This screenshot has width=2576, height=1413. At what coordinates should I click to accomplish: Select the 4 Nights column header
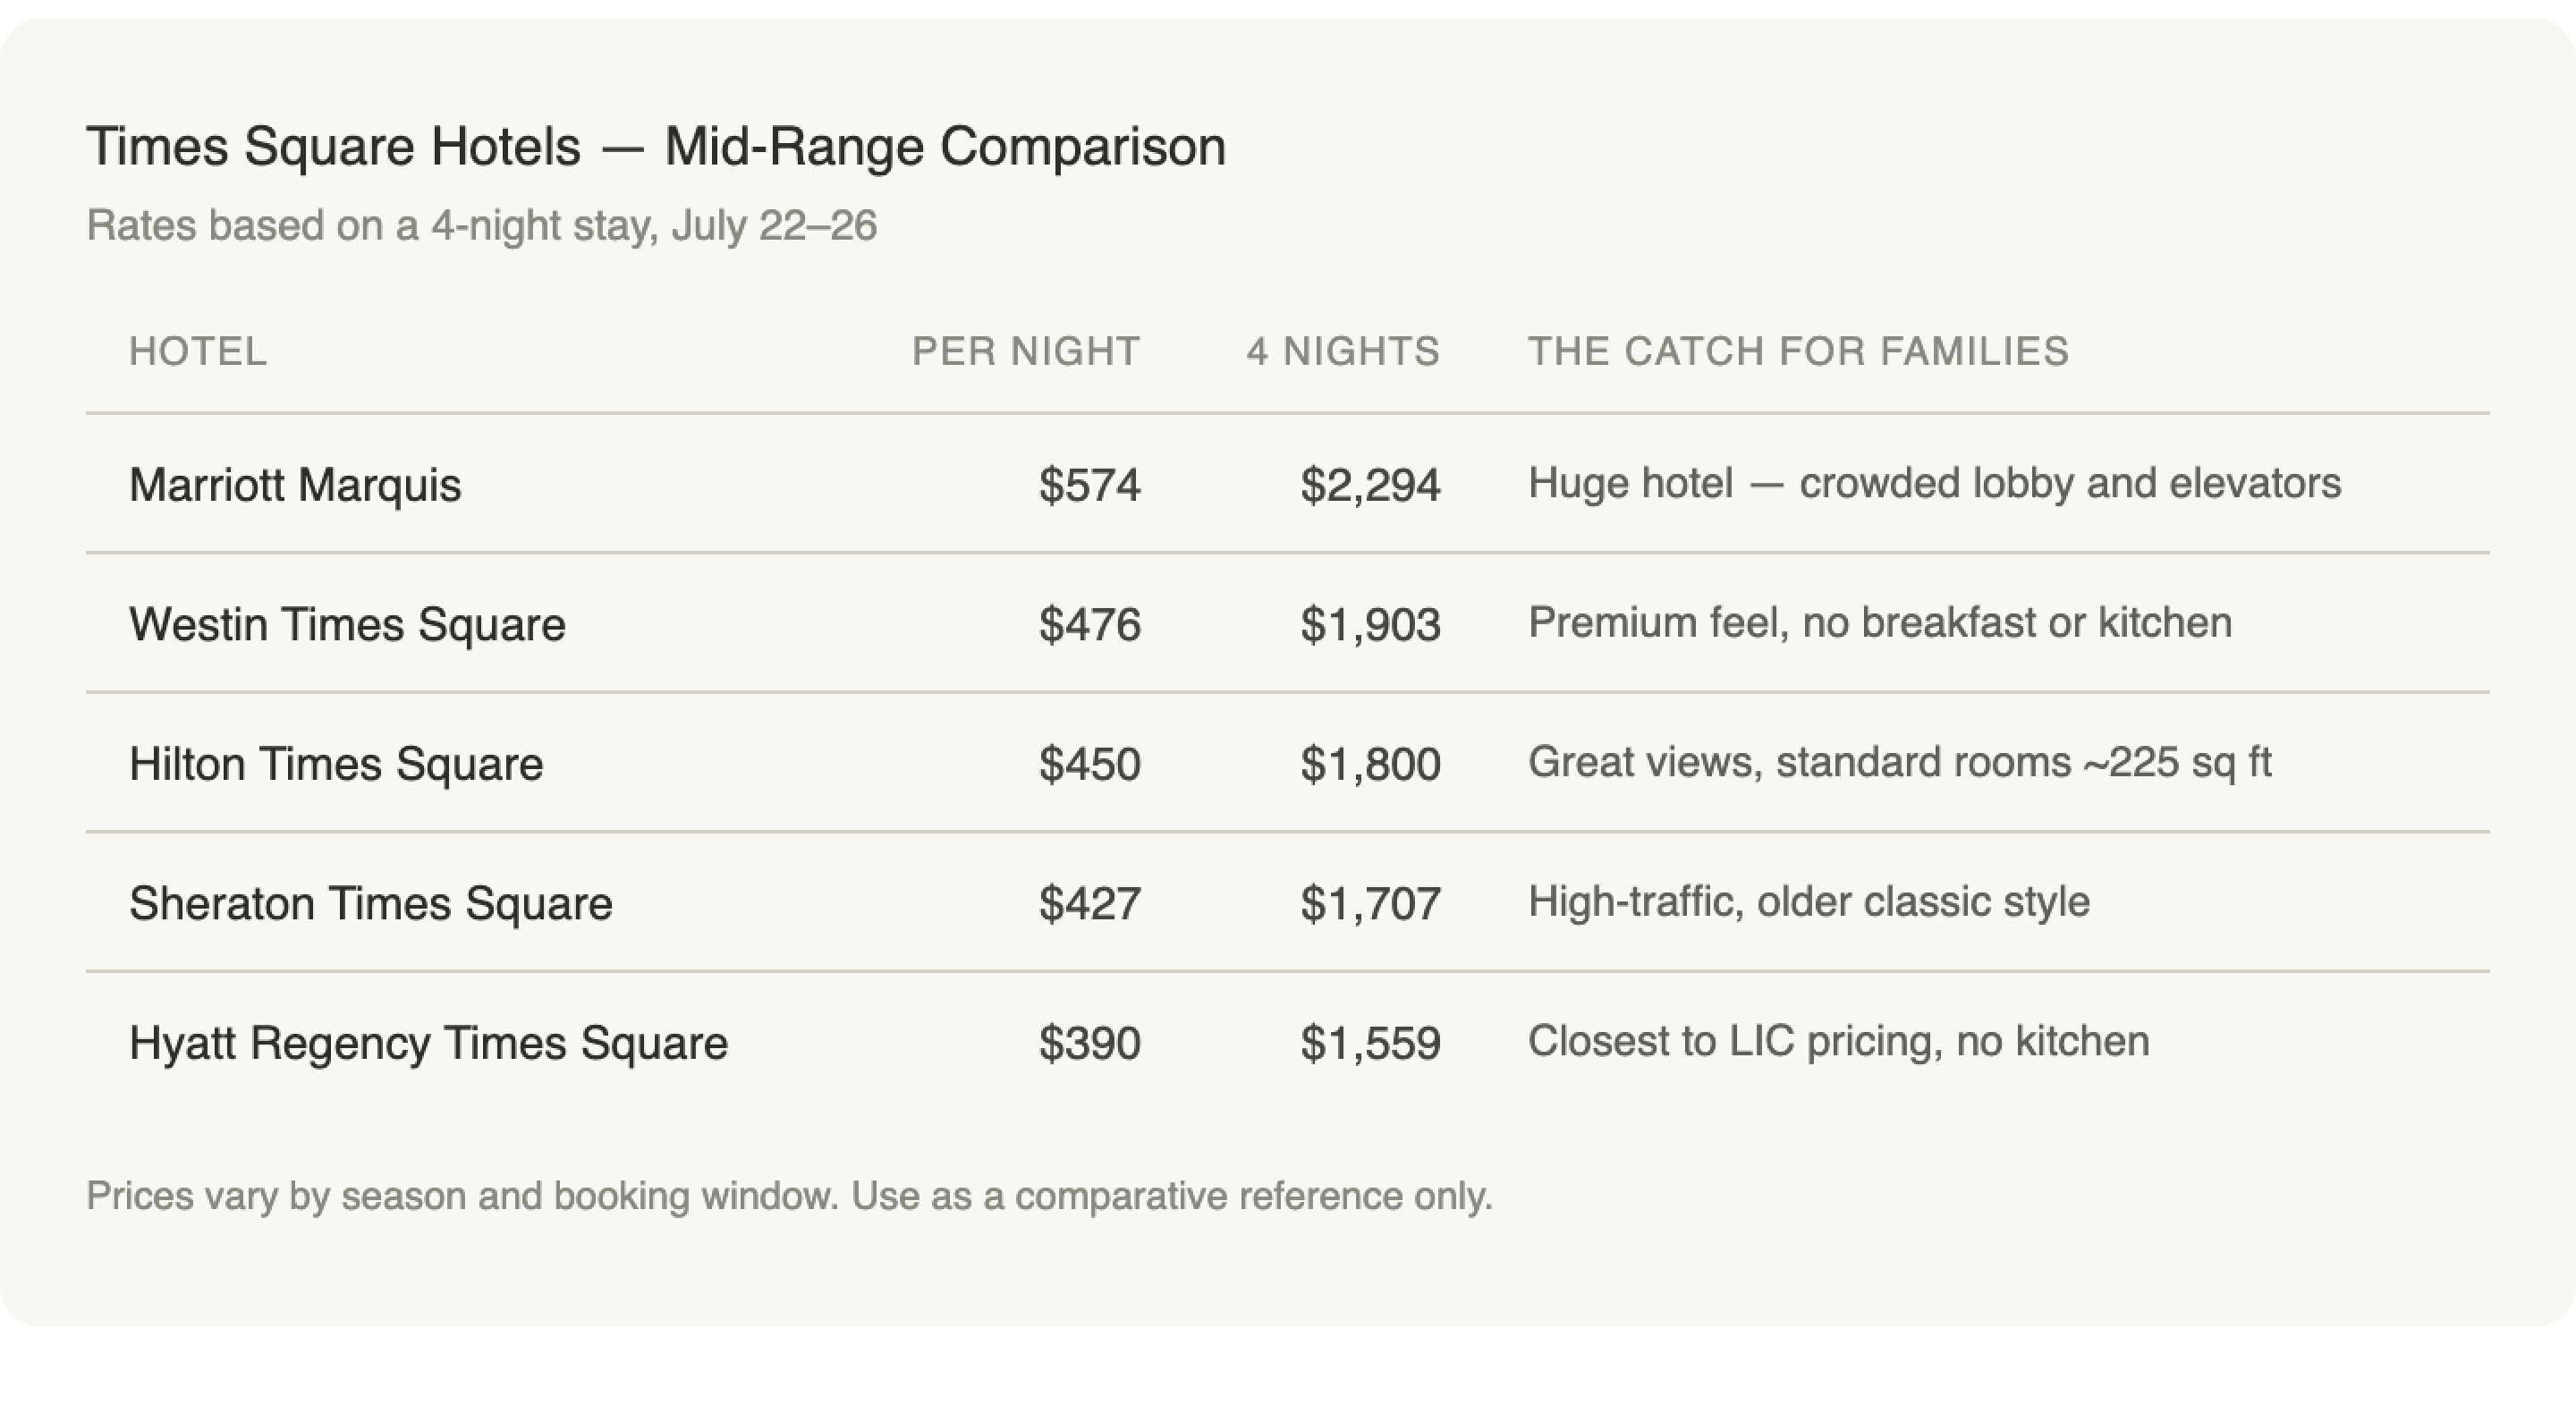click(x=1342, y=351)
